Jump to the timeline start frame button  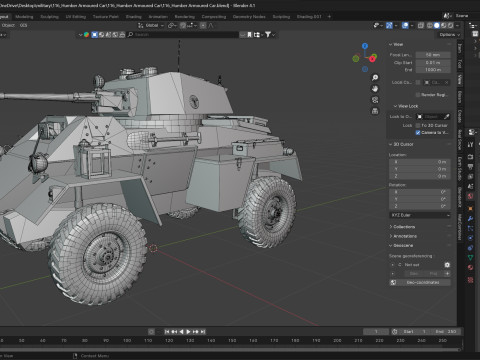[167, 332]
